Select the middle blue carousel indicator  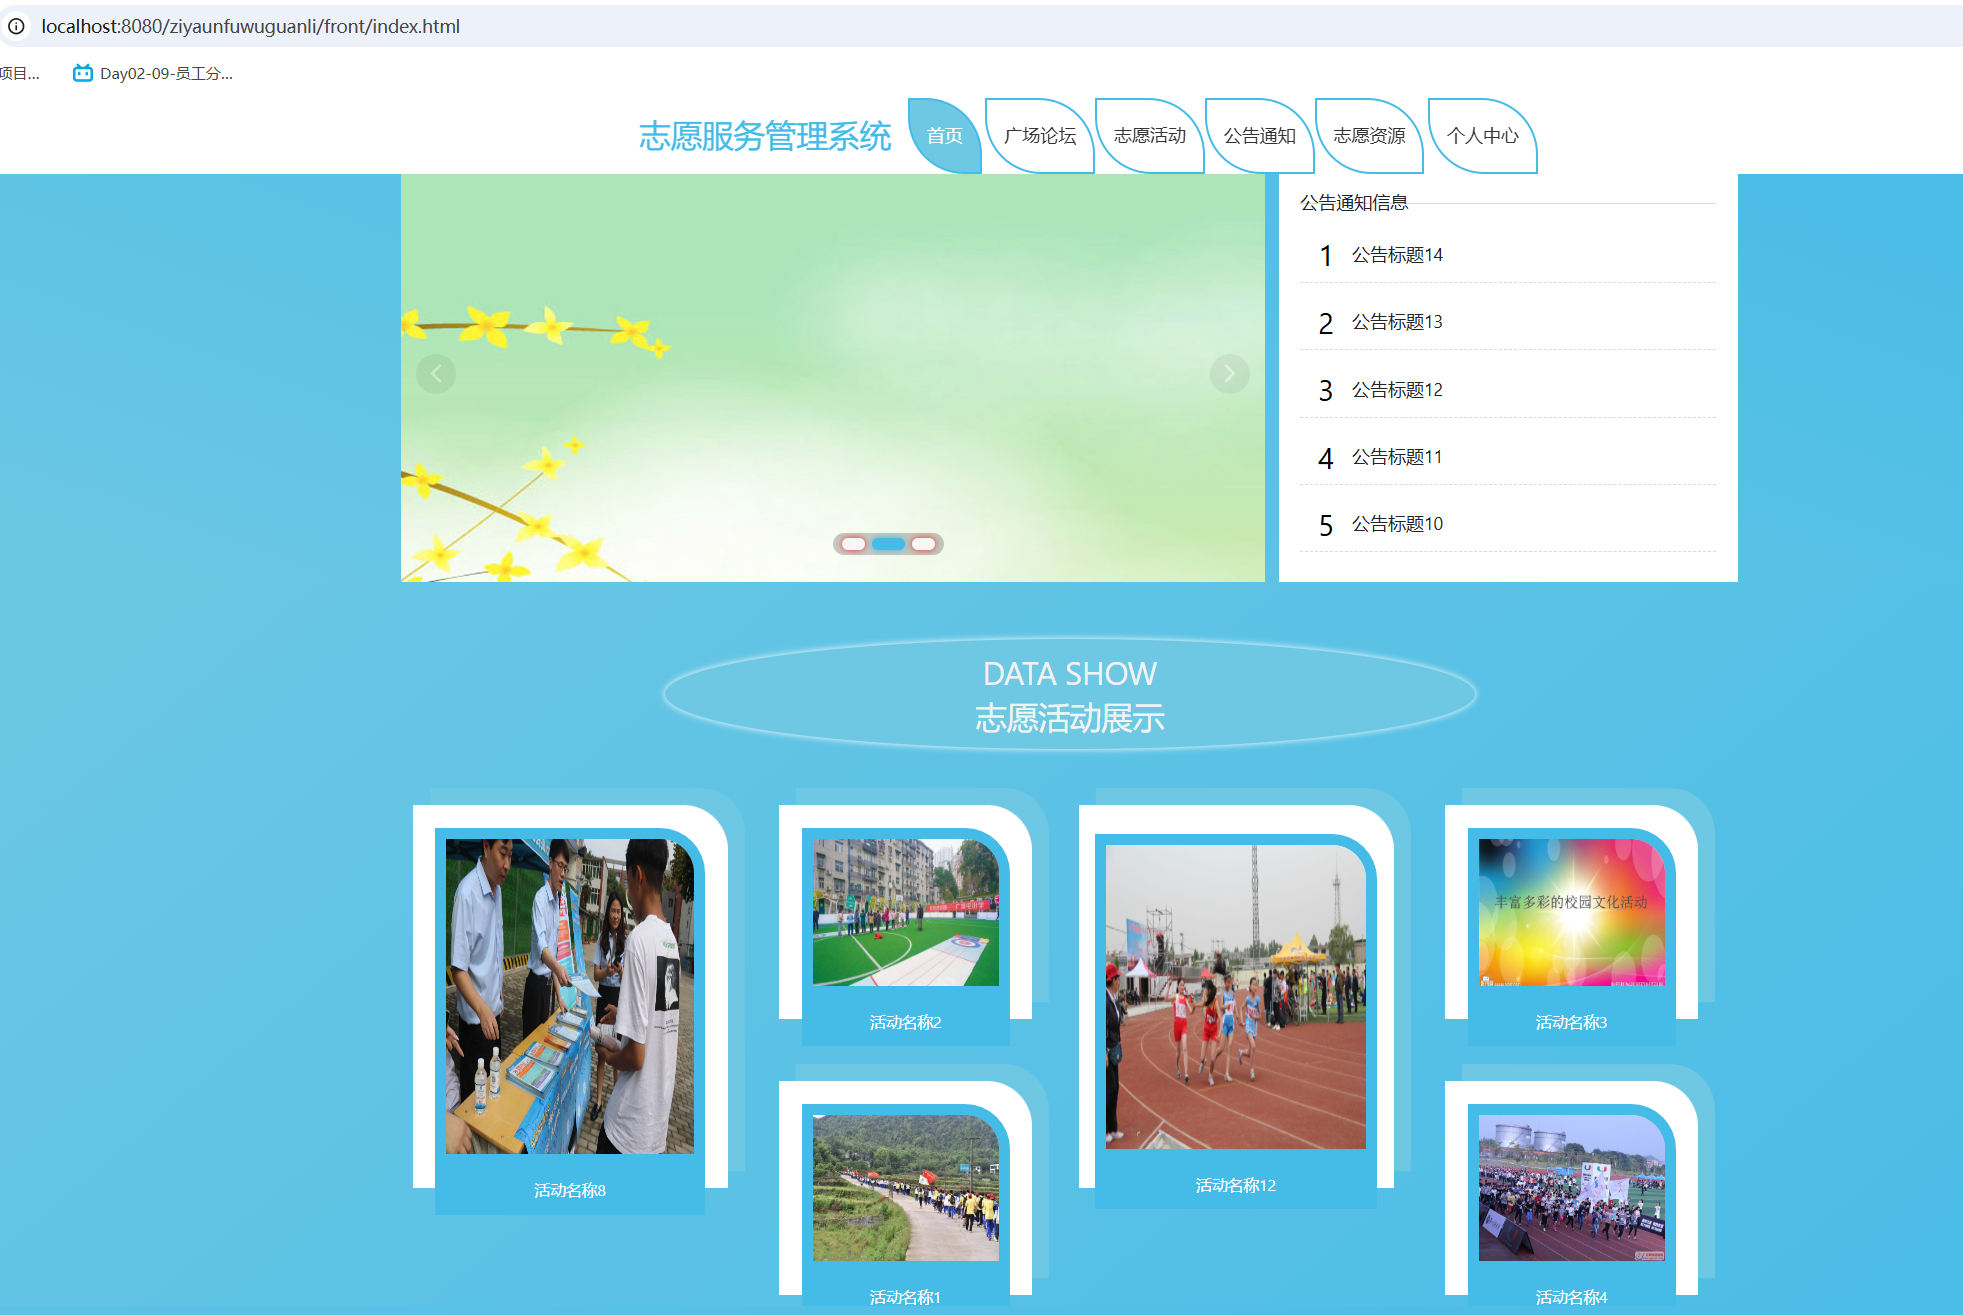(x=888, y=544)
